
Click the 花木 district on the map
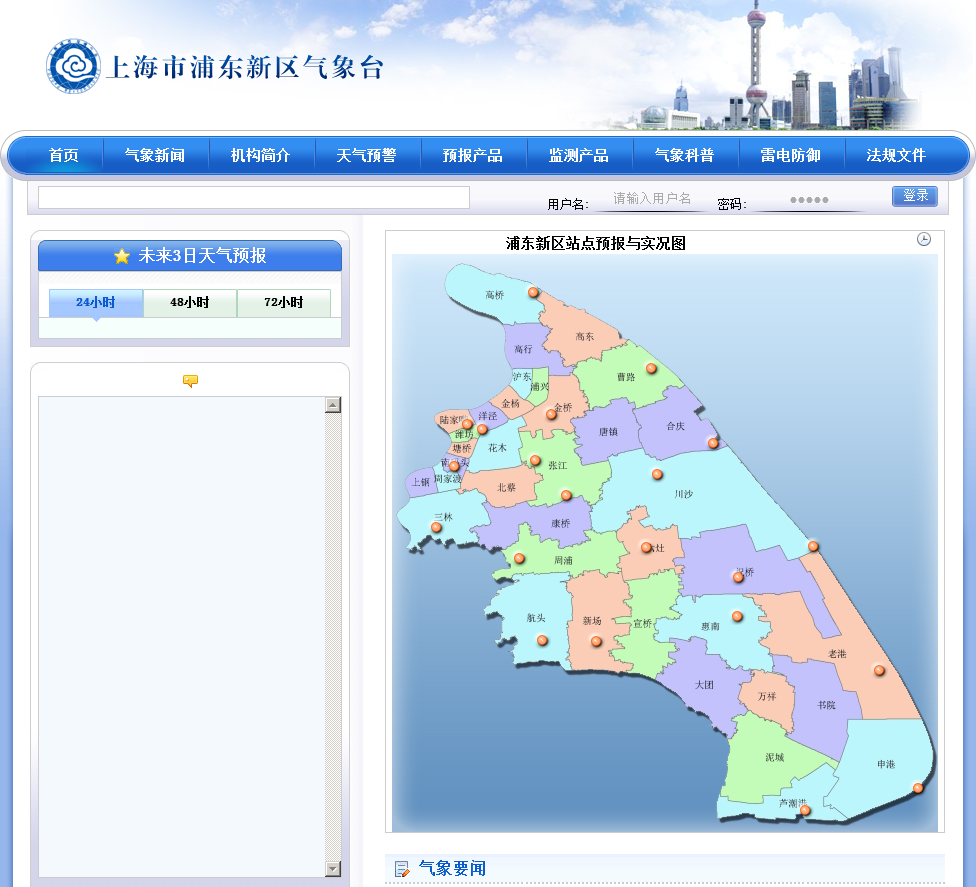(497, 448)
